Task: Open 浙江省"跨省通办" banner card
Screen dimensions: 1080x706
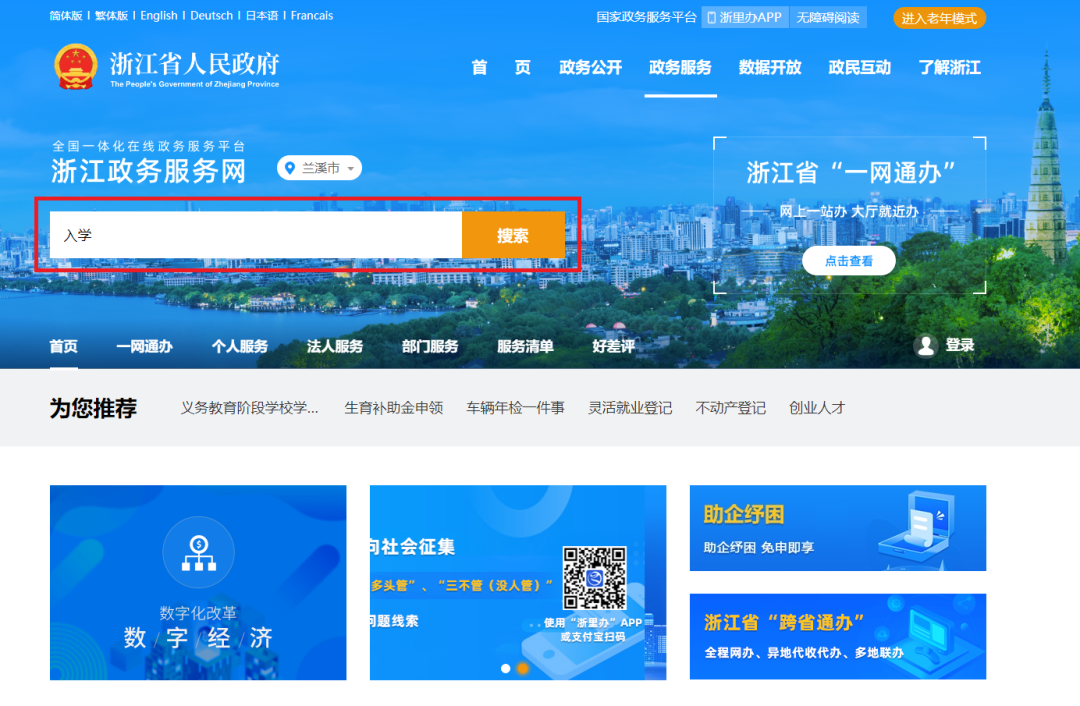Action: pos(838,636)
